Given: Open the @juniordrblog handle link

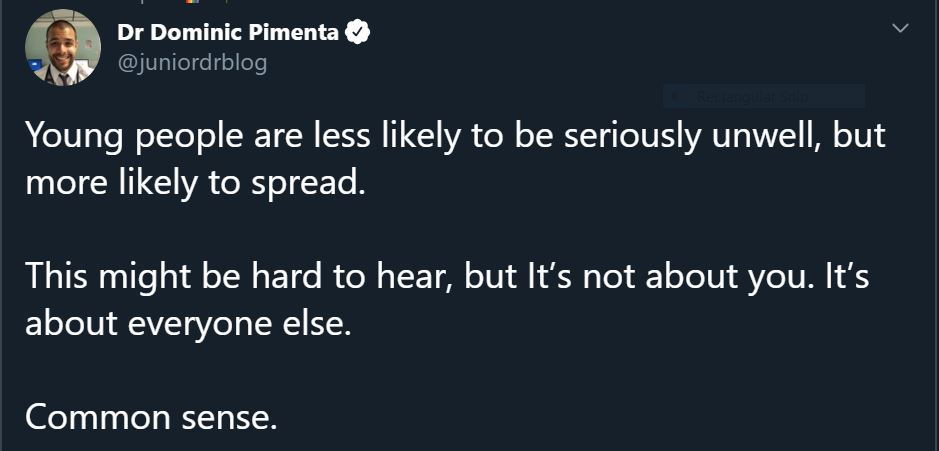Looking at the screenshot, I should [x=192, y=63].
